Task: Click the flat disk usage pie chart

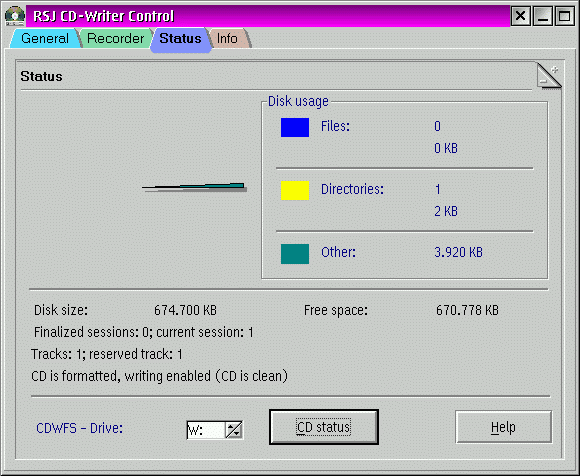Action: (195, 187)
